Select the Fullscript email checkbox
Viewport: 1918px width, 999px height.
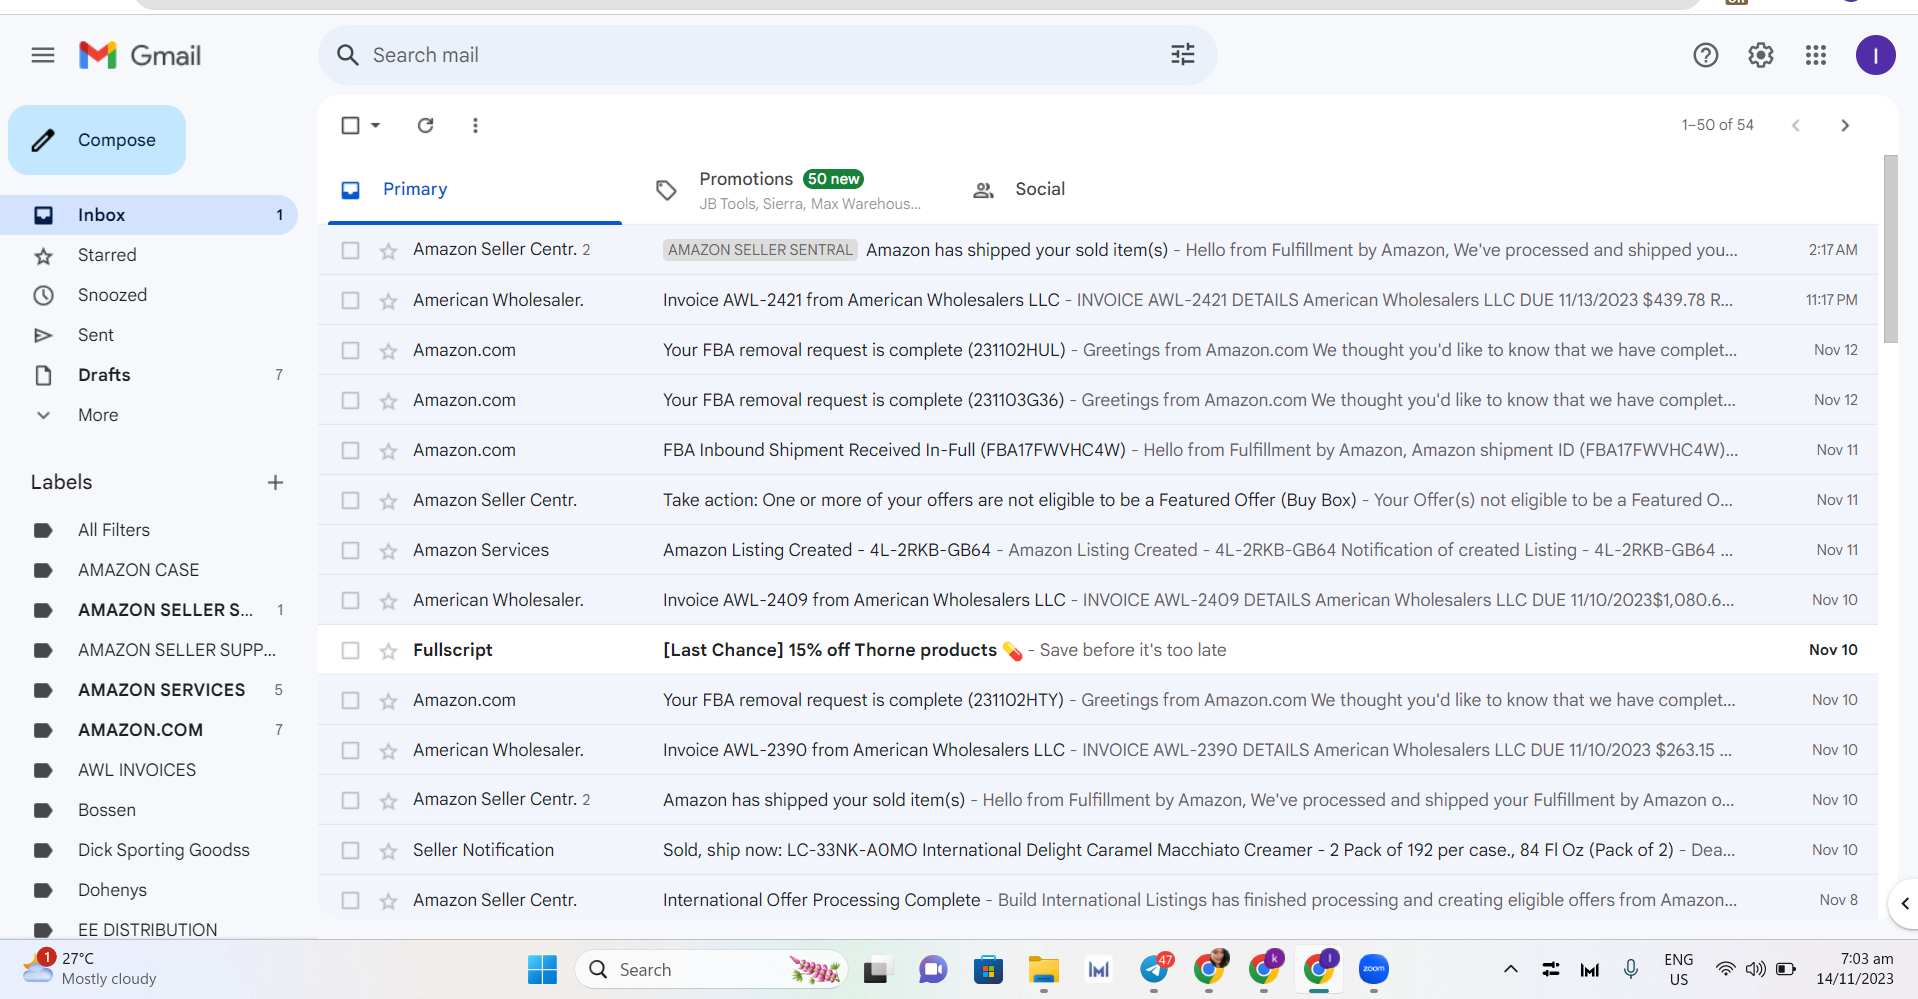350,650
